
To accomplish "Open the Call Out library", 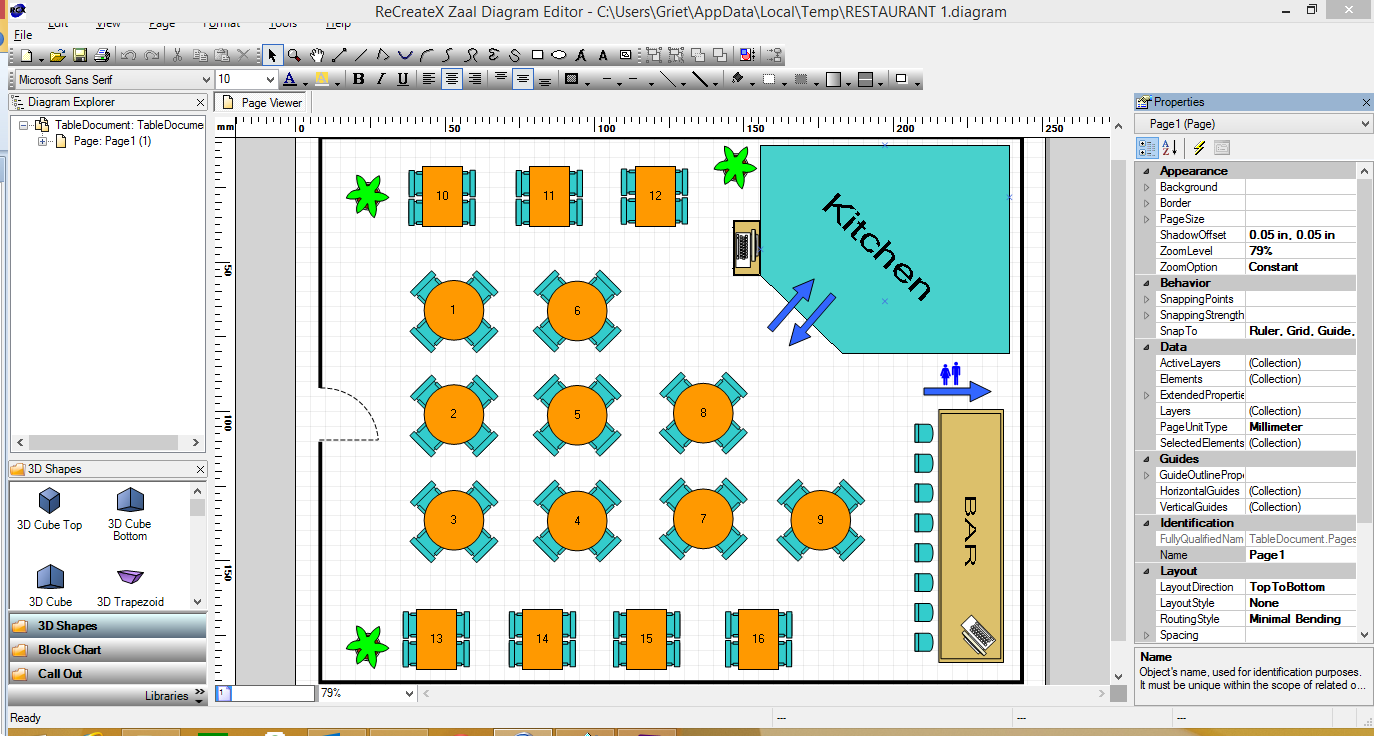I will [60, 674].
